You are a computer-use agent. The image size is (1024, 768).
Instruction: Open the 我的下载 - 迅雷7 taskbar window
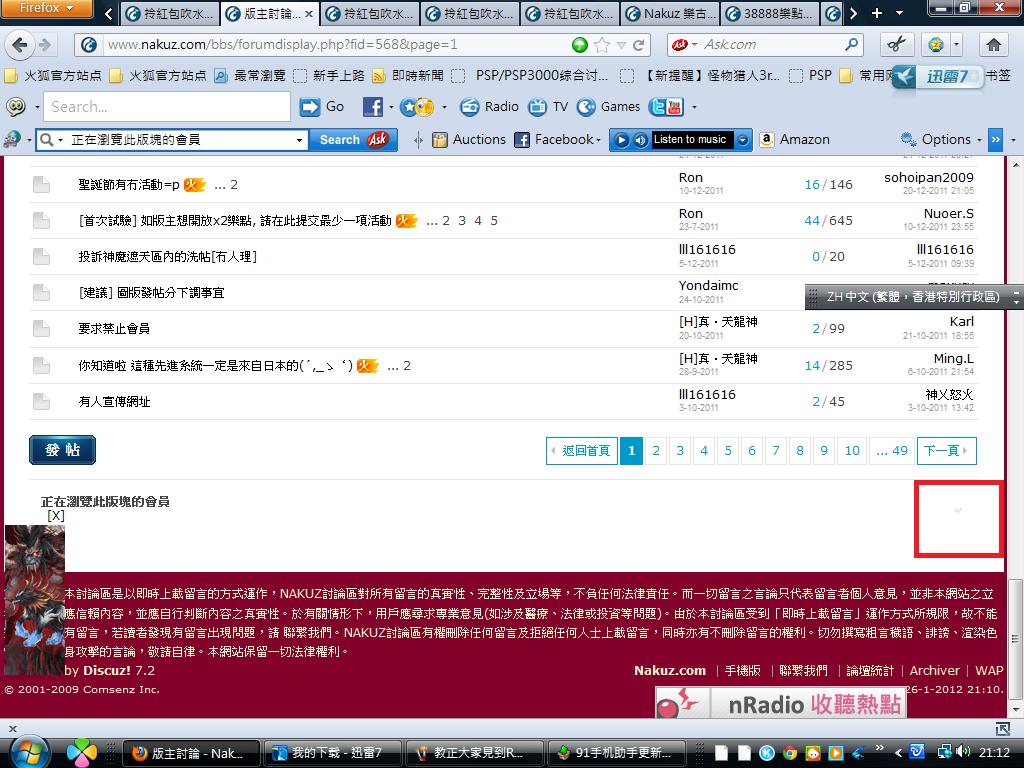pyautogui.click(x=333, y=753)
